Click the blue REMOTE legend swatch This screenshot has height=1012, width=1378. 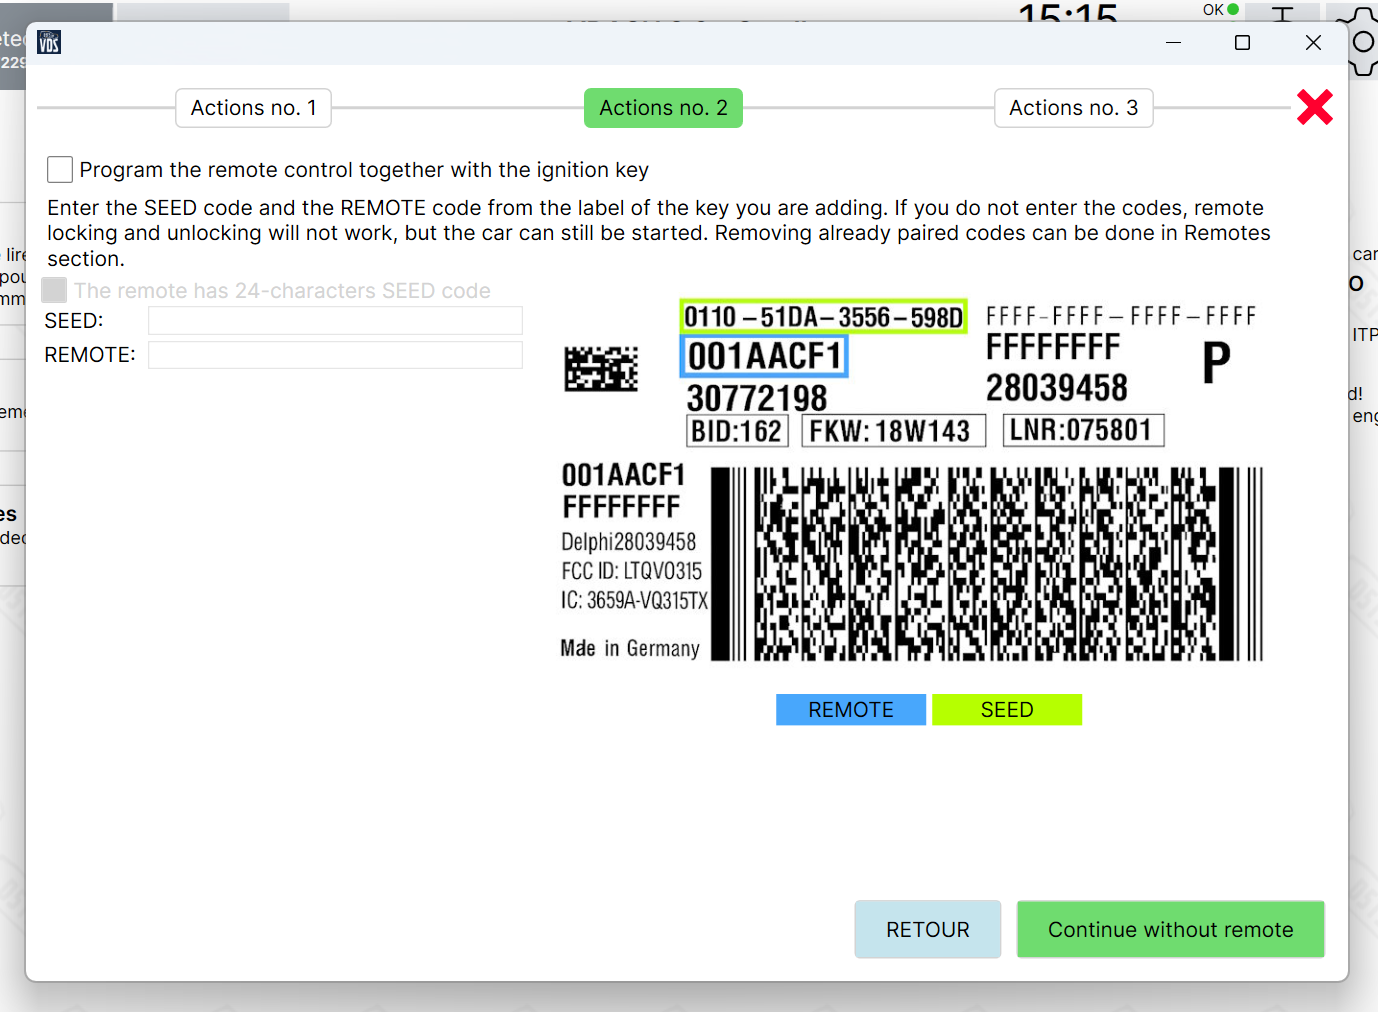(850, 709)
